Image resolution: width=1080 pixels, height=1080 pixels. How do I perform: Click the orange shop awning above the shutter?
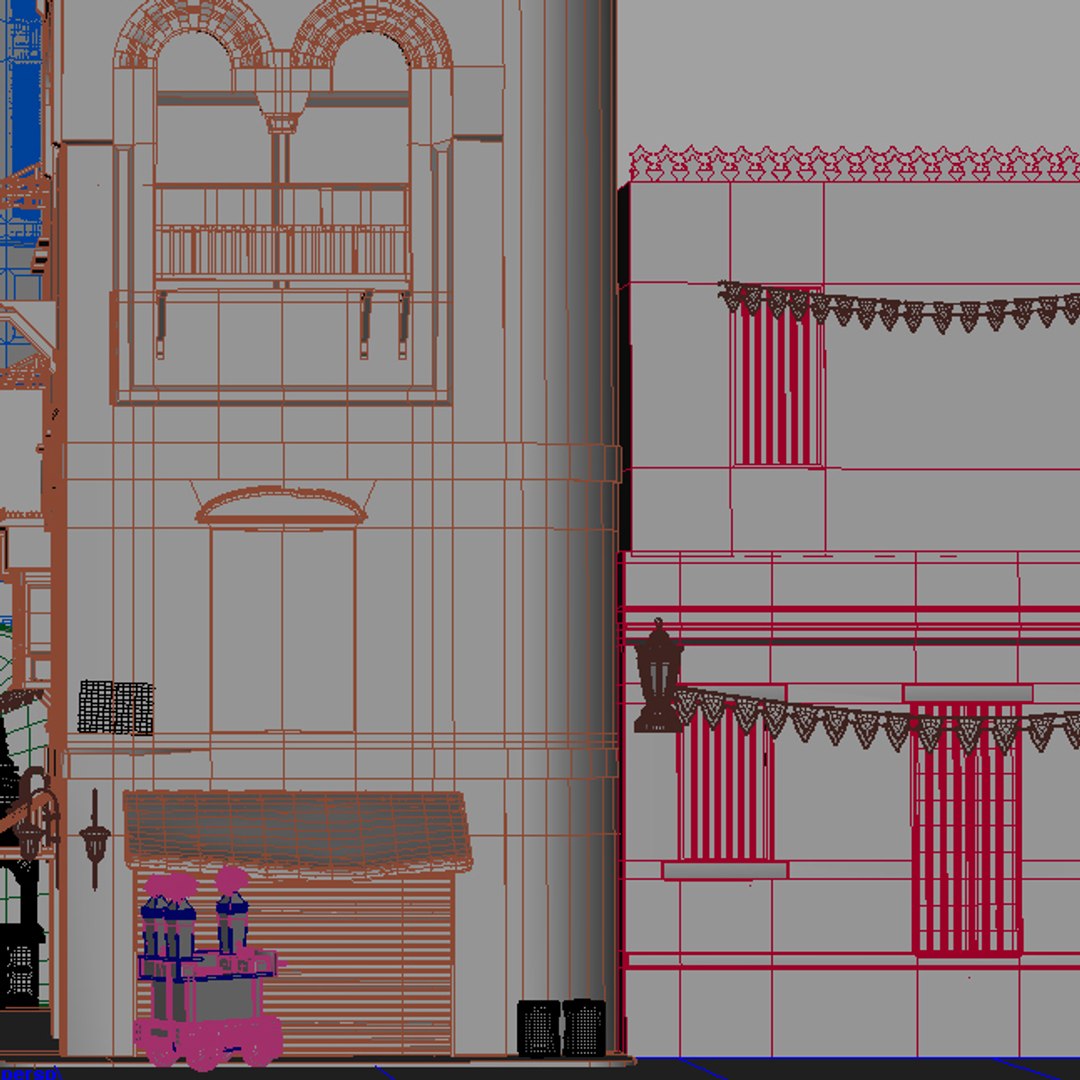coord(298,833)
